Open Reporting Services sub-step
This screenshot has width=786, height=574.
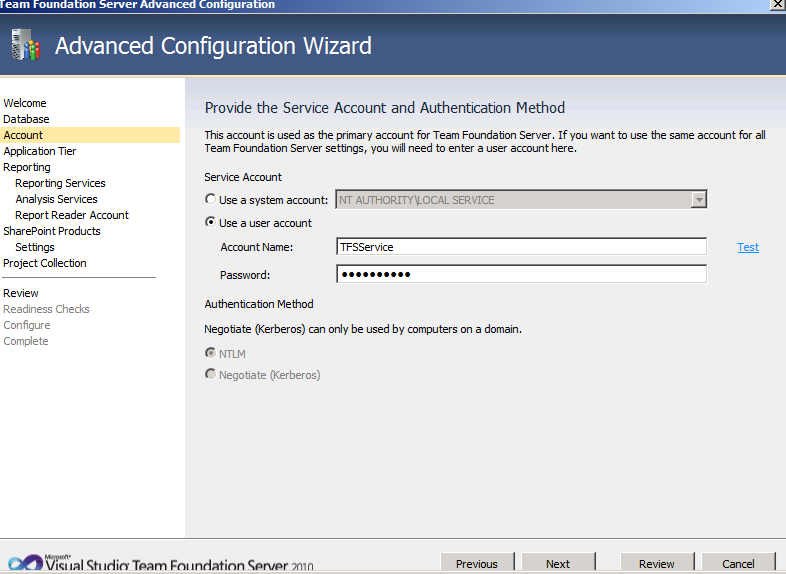[60, 183]
